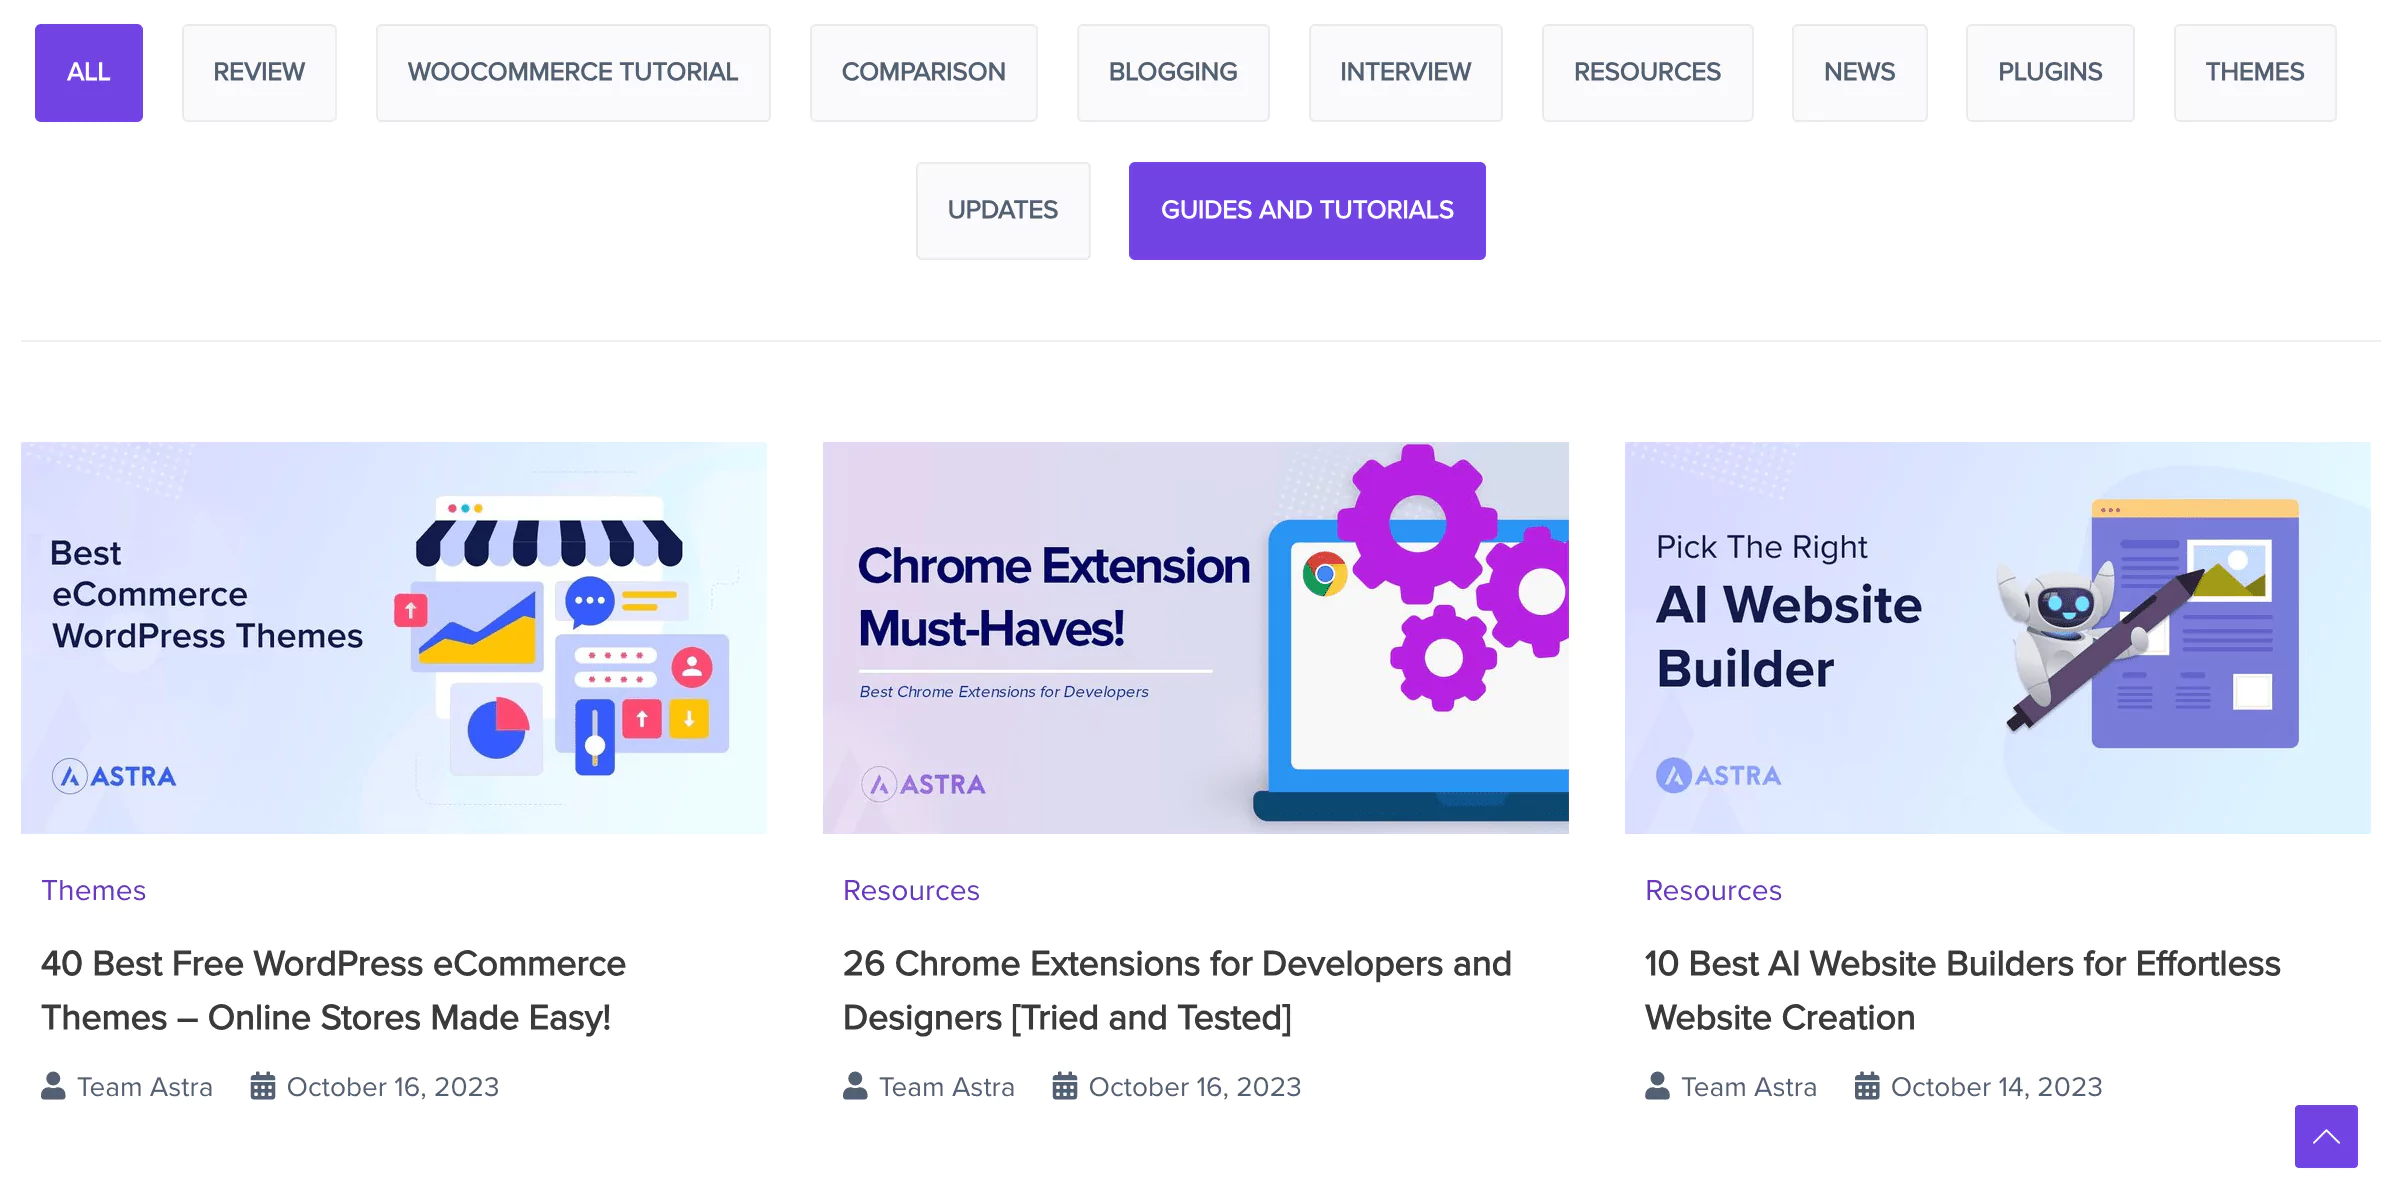This screenshot has width=2400, height=1190.
Task: Open the Best eCommerce WordPress Themes thumbnail
Action: tap(394, 638)
